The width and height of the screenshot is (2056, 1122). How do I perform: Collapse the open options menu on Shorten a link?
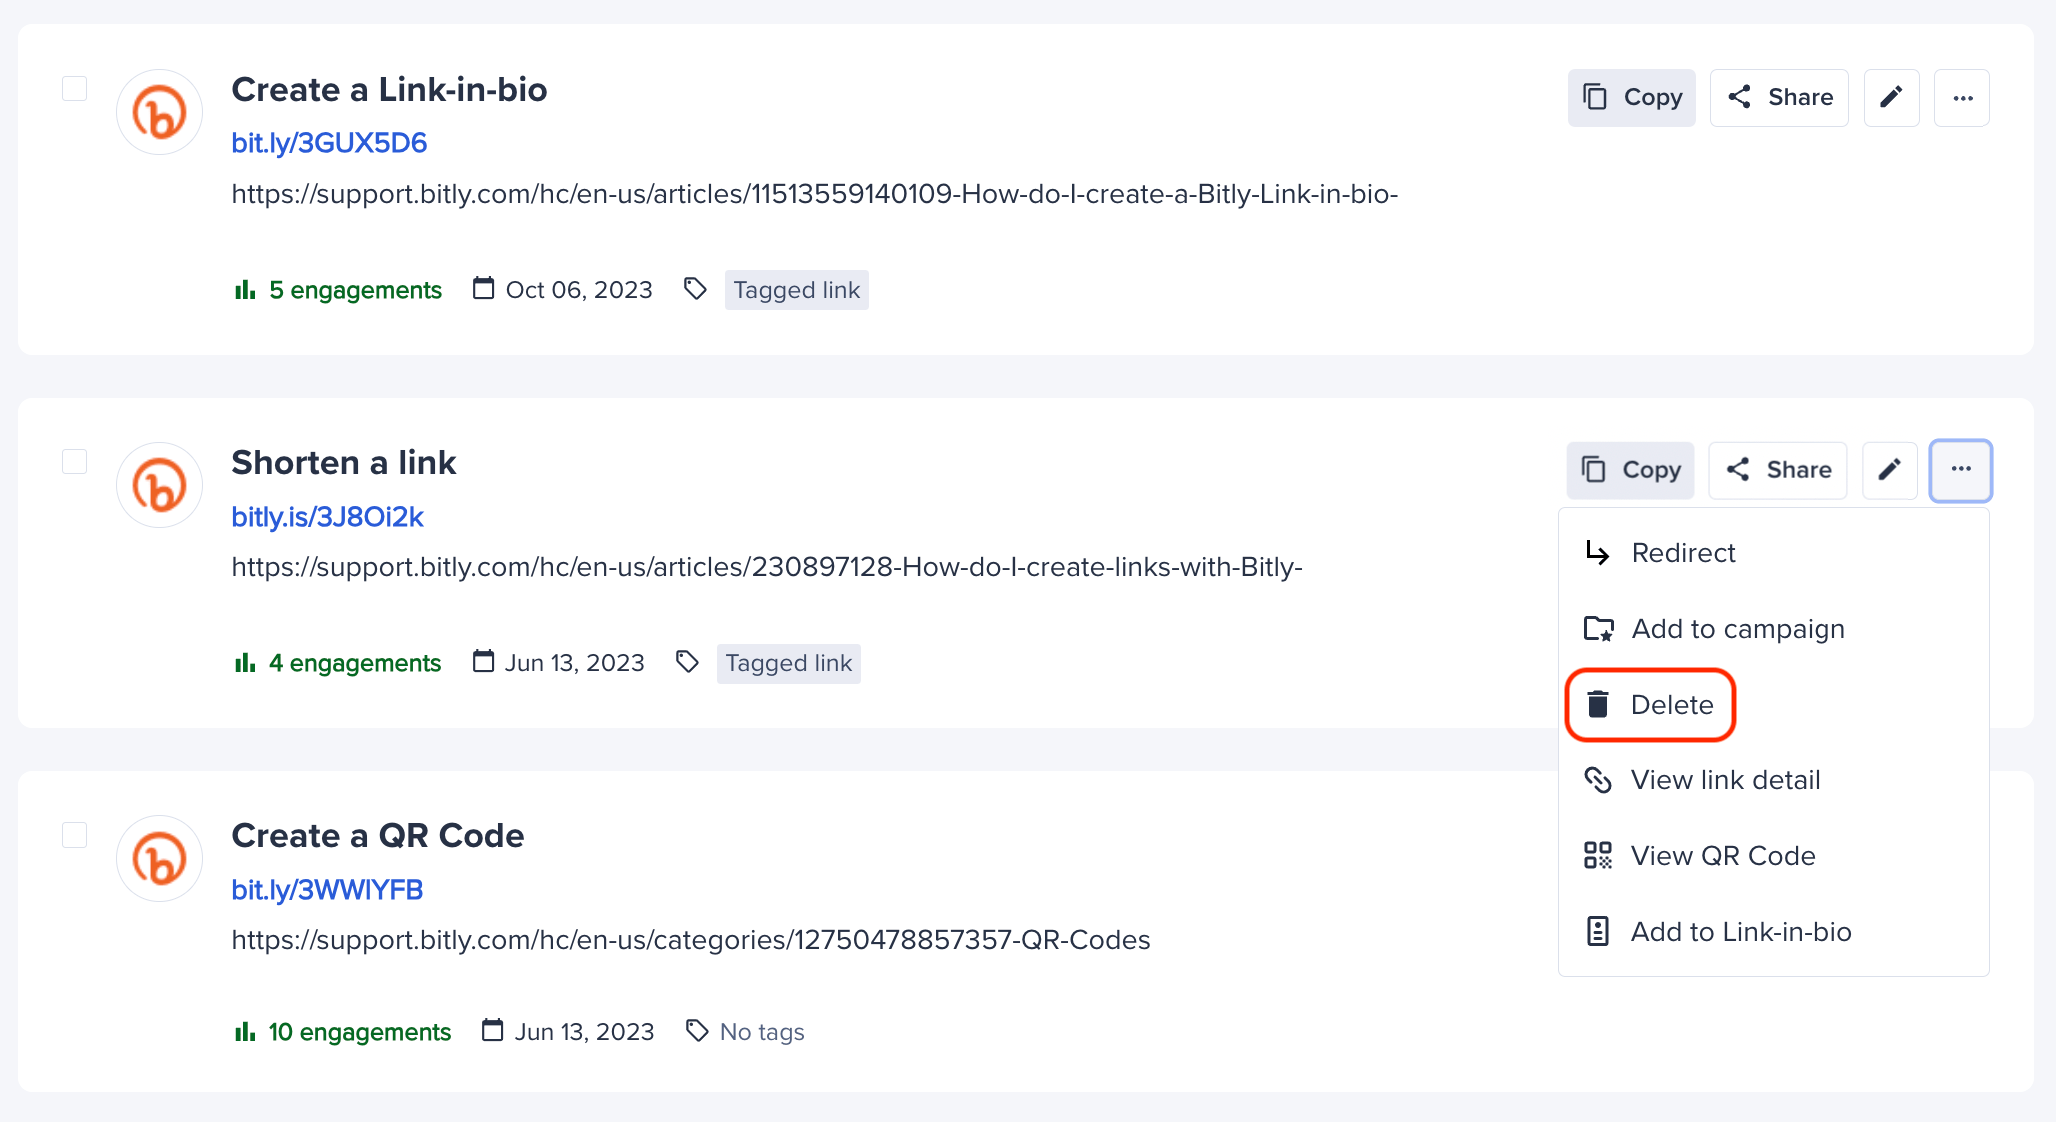point(1960,470)
